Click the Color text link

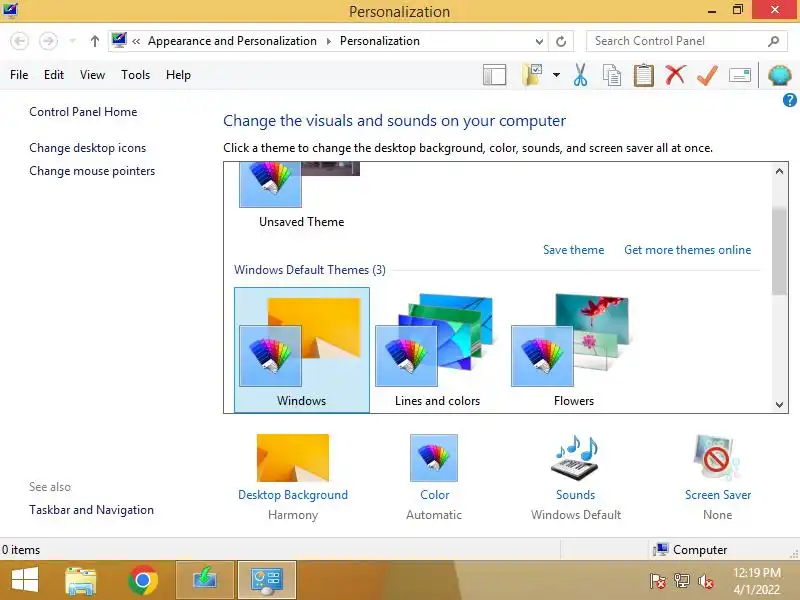click(435, 495)
